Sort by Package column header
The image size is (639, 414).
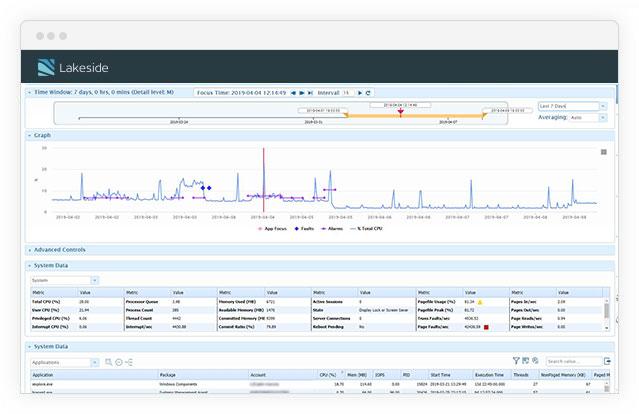pyautogui.click(x=203, y=375)
